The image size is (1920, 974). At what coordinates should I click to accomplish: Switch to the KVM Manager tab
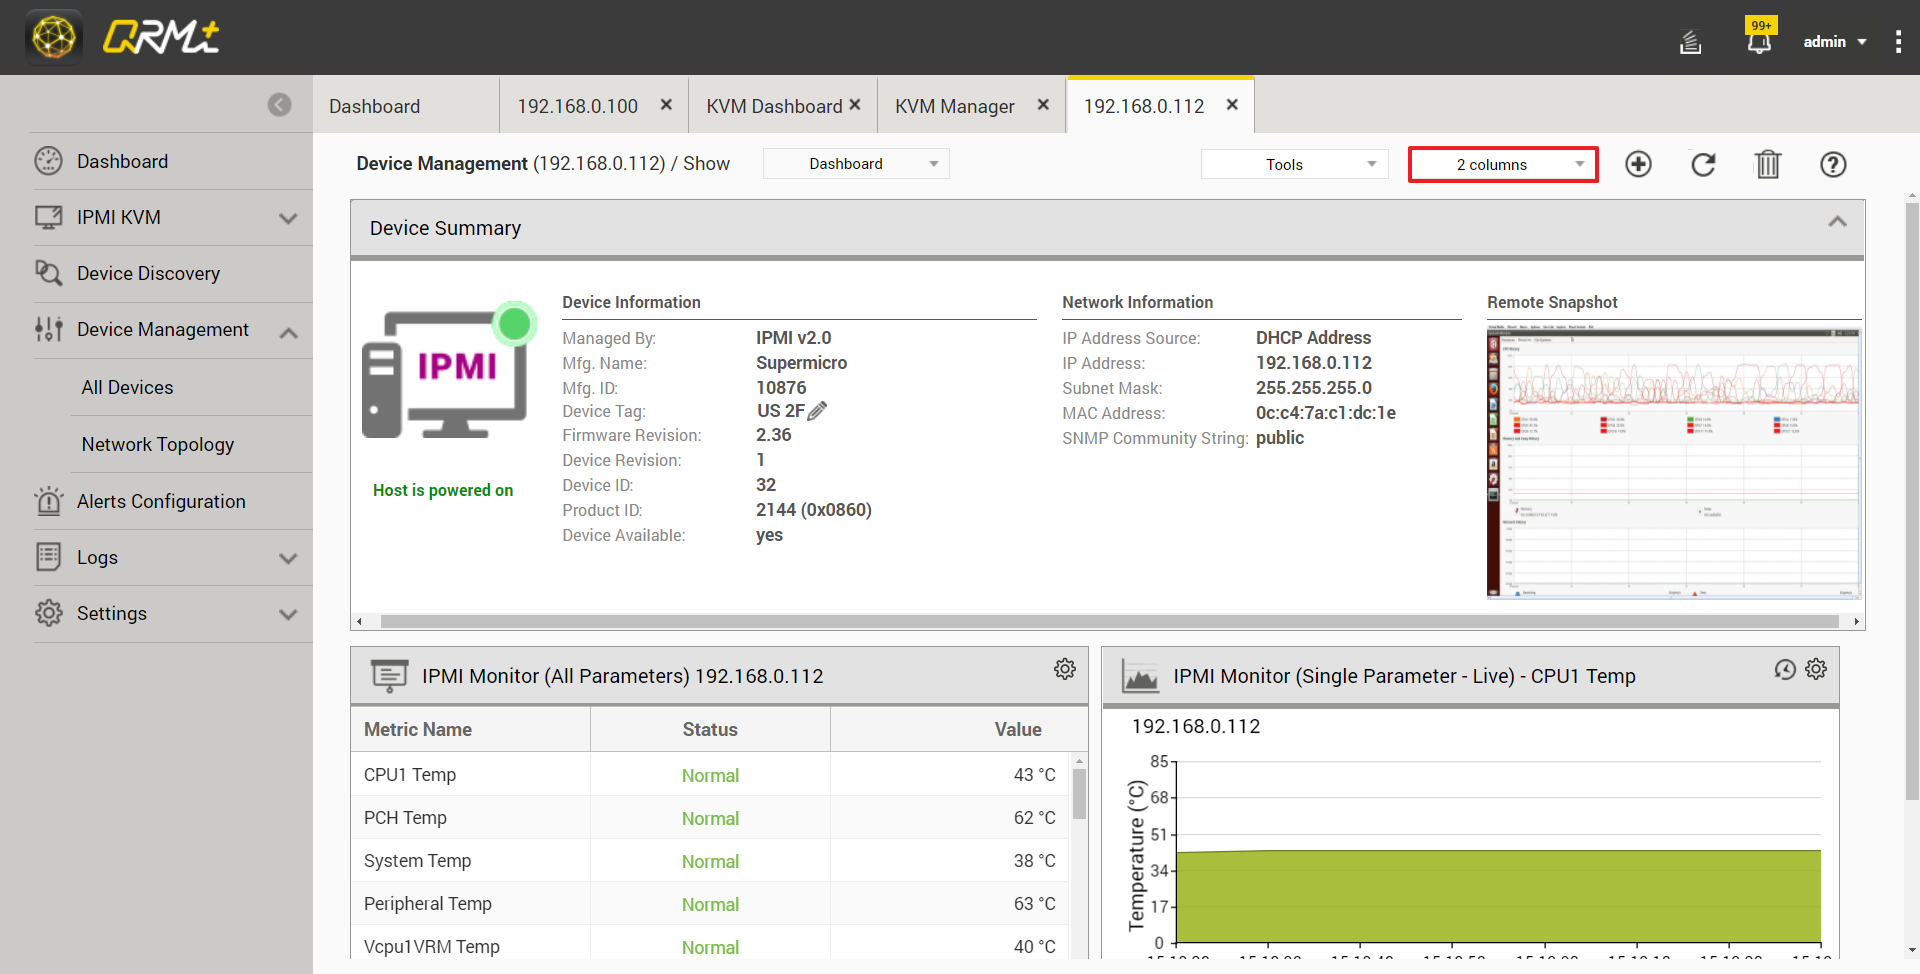(955, 106)
